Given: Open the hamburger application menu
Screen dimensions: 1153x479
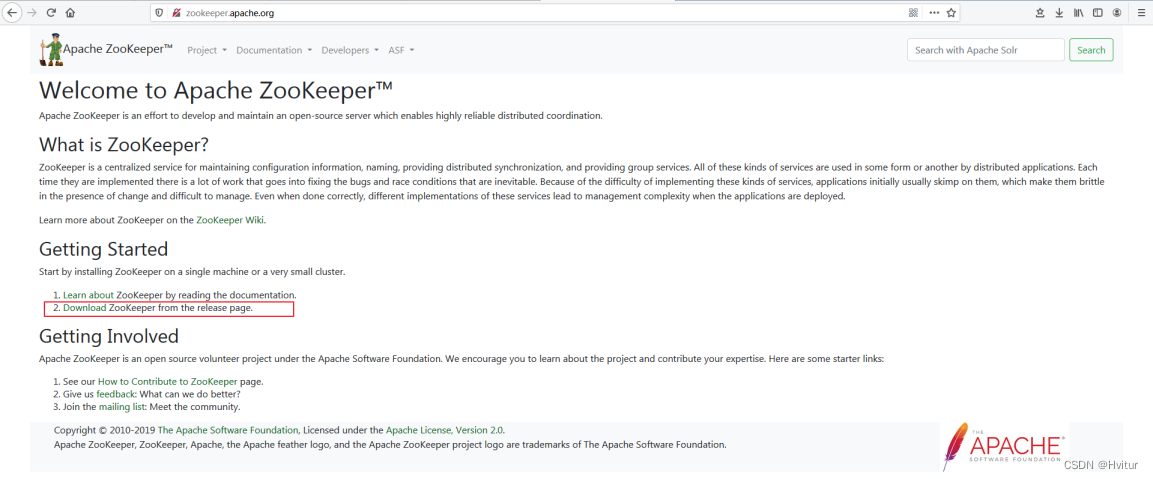Looking at the screenshot, I should tap(1140, 13).
